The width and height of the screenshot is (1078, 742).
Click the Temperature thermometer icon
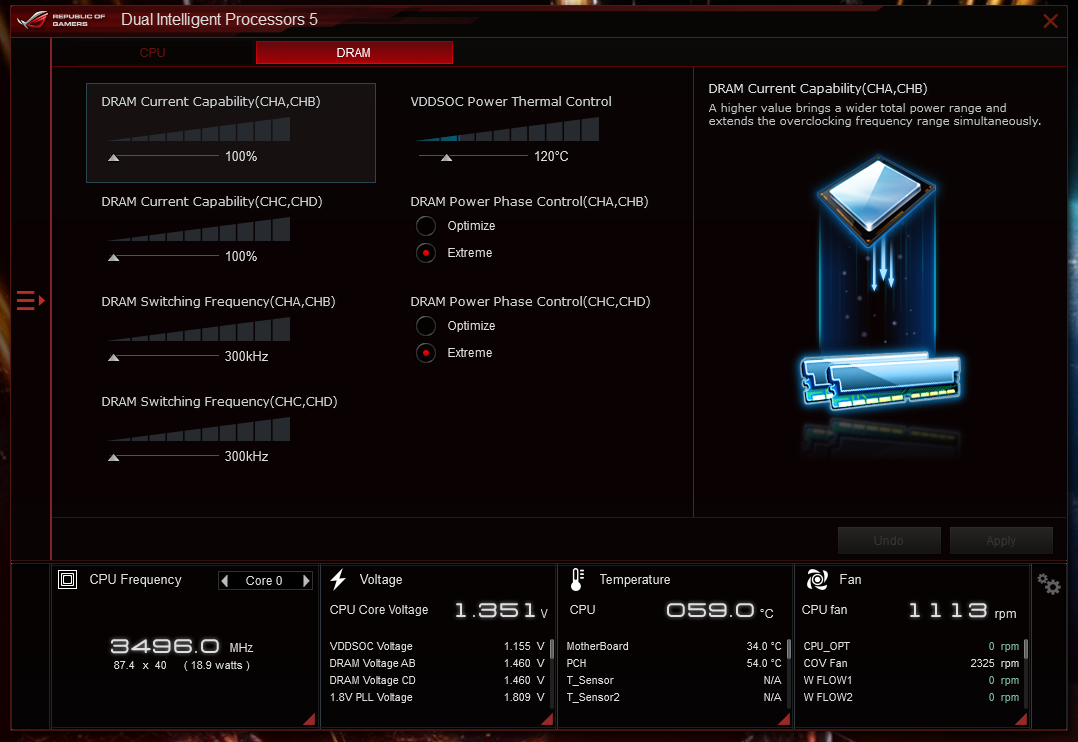[x=578, y=580]
